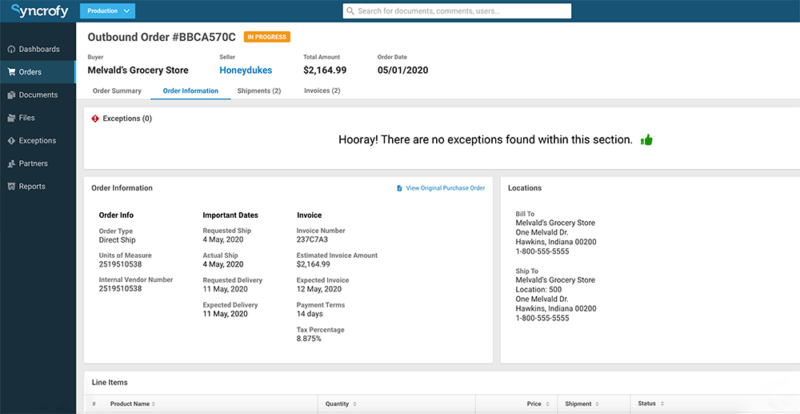Sort by Price column arrow
The width and height of the screenshot is (800, 414).
click(547, 404)
